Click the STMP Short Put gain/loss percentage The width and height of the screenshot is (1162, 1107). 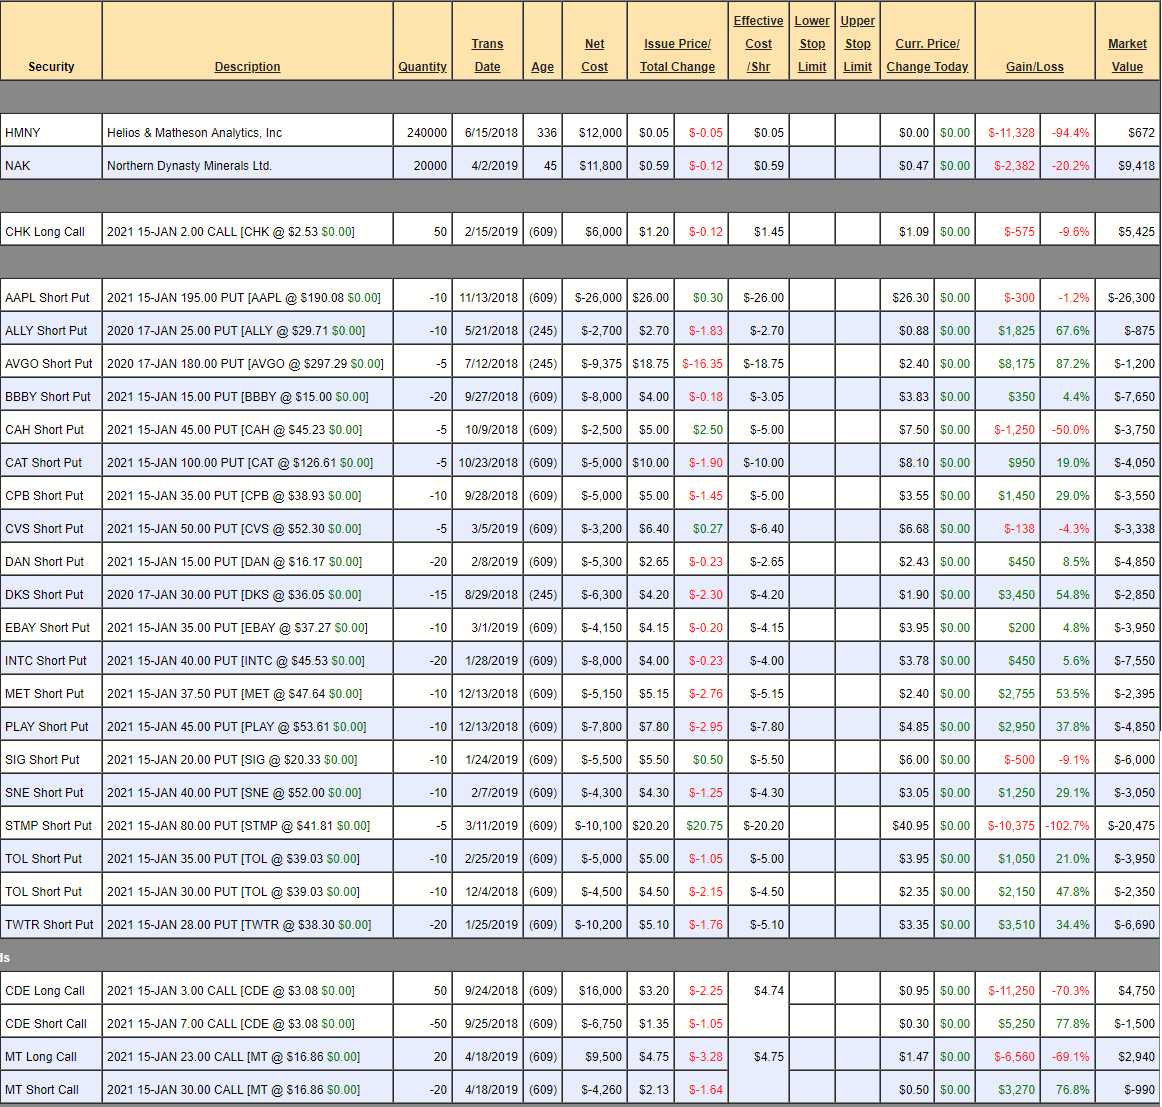pyautogui.click(x=1067, y=826)
